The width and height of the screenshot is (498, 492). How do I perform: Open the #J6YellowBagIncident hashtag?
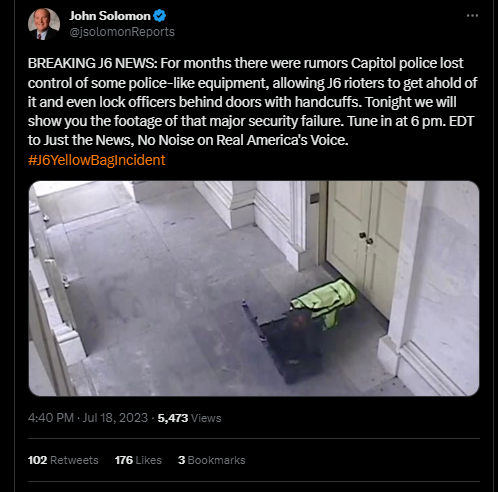(97, 160)
